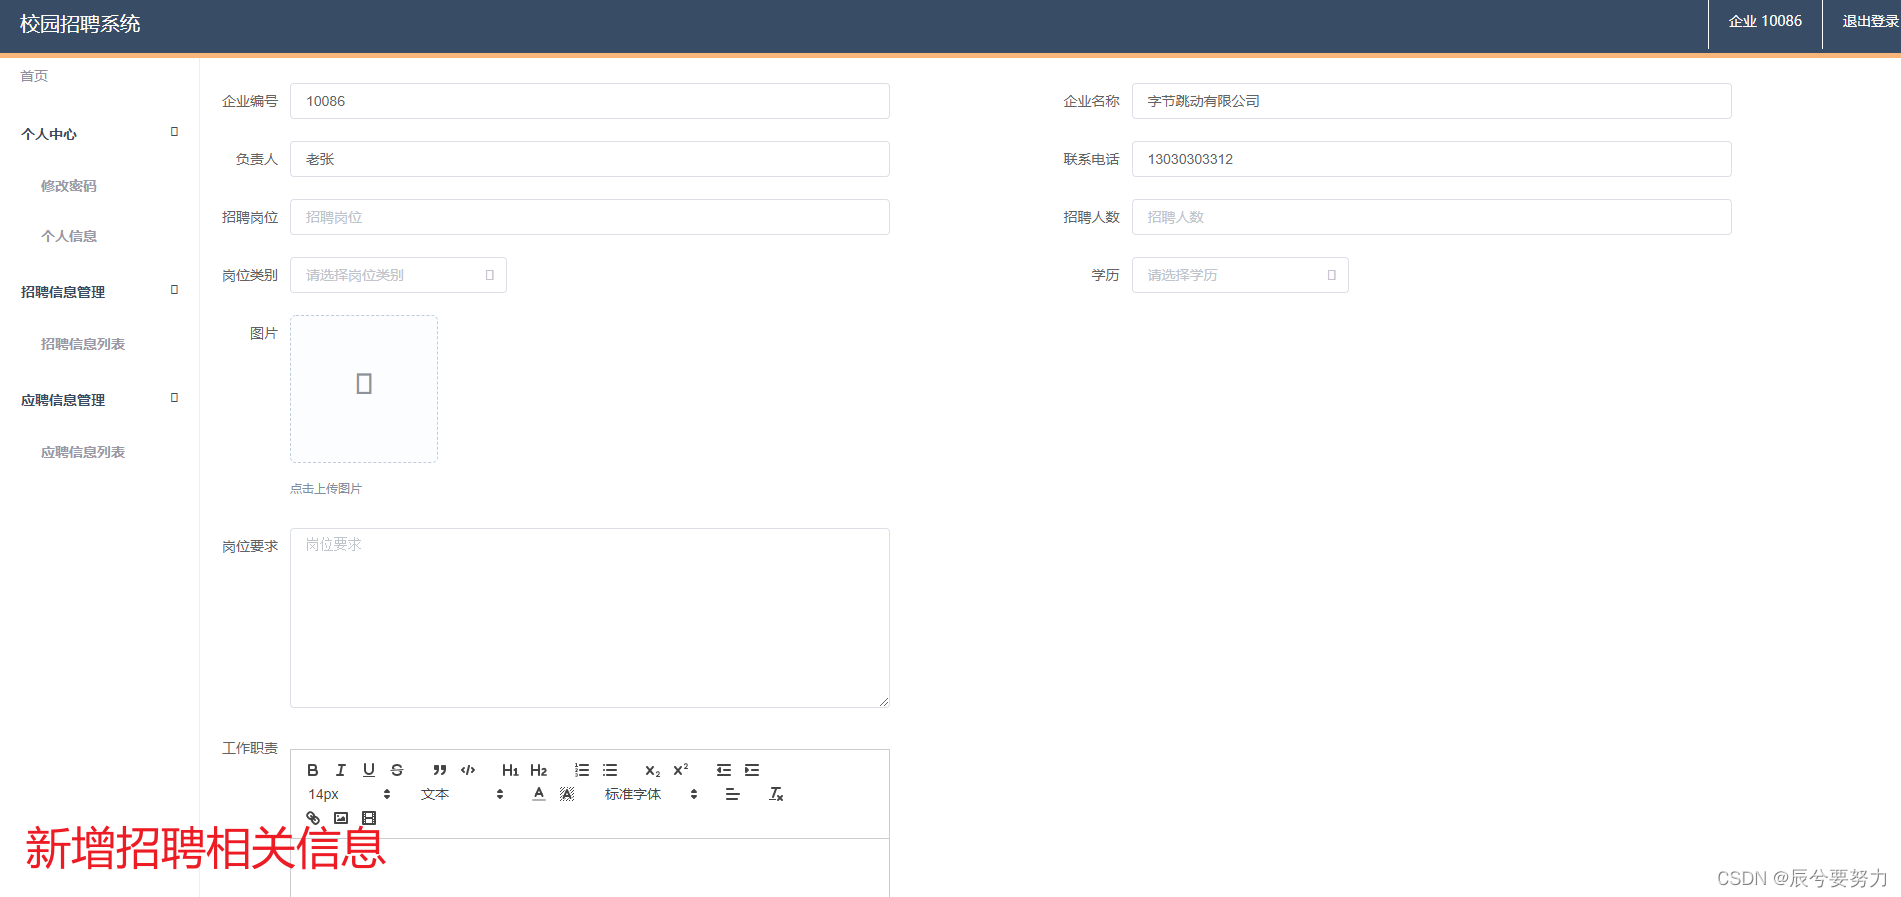Toggle underline formatting in the editor
The image size is (1901, 897).
click(x=369, y=770)
